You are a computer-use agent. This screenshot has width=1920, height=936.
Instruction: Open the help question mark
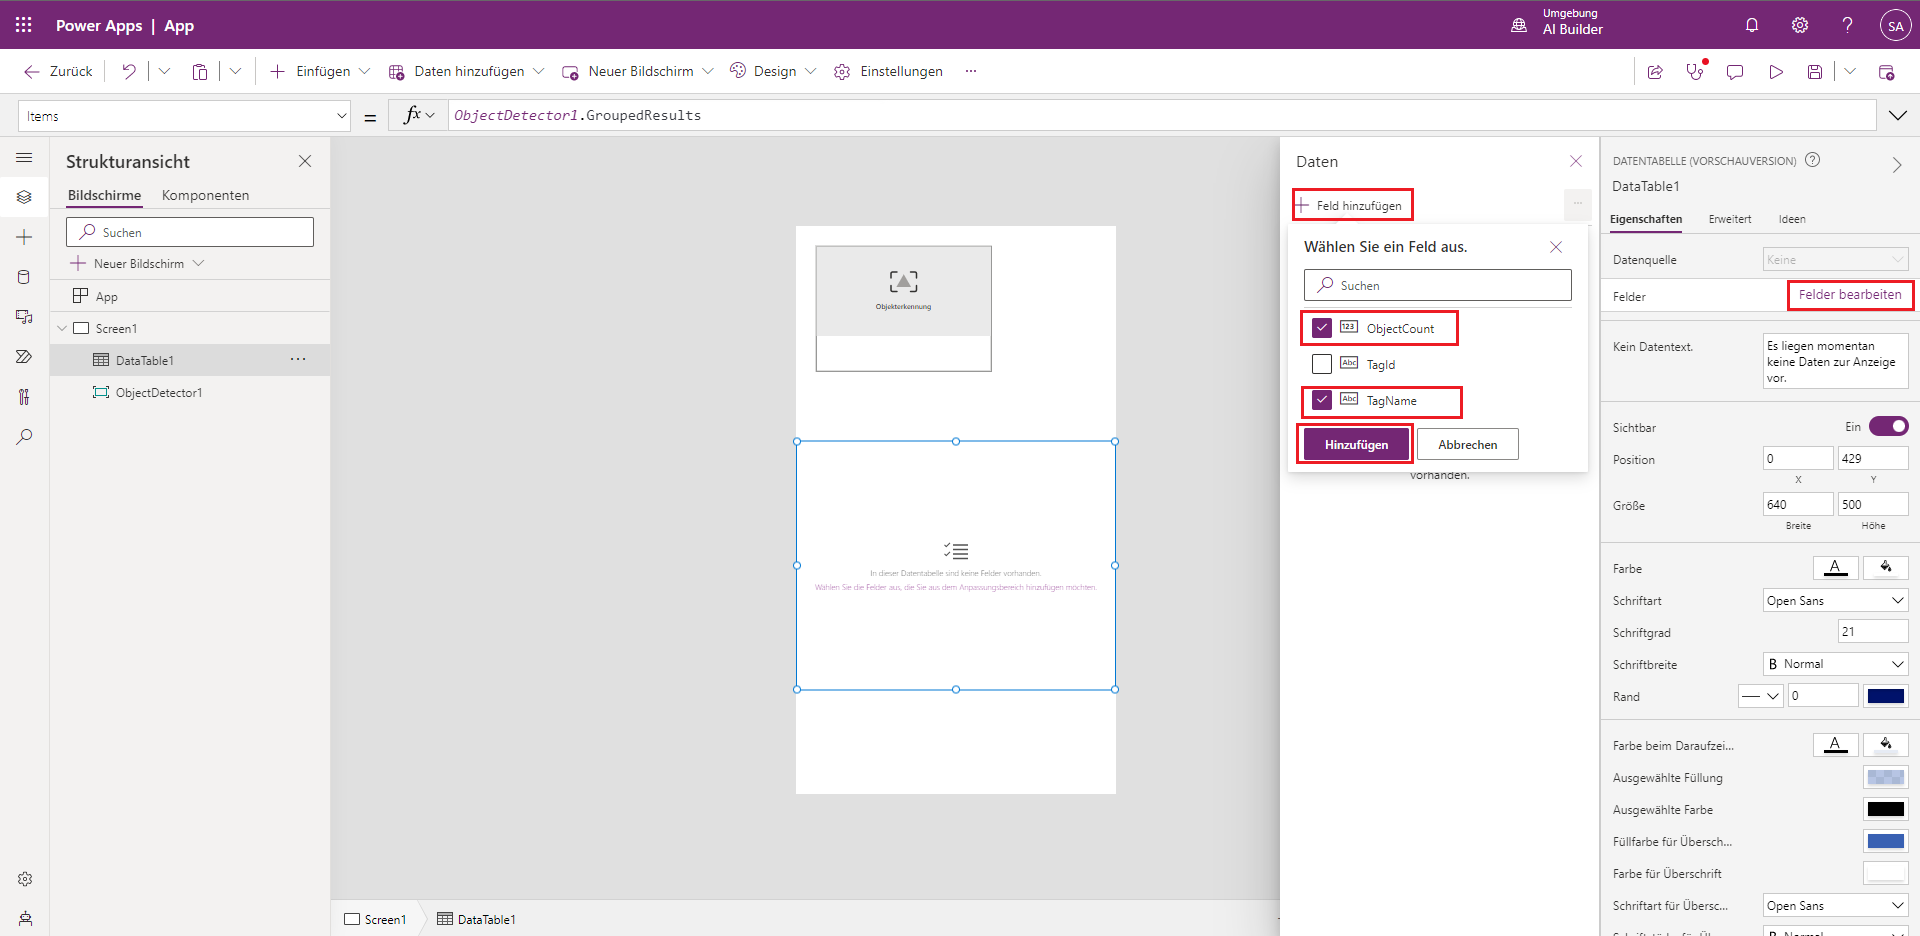coord(1848,25)
